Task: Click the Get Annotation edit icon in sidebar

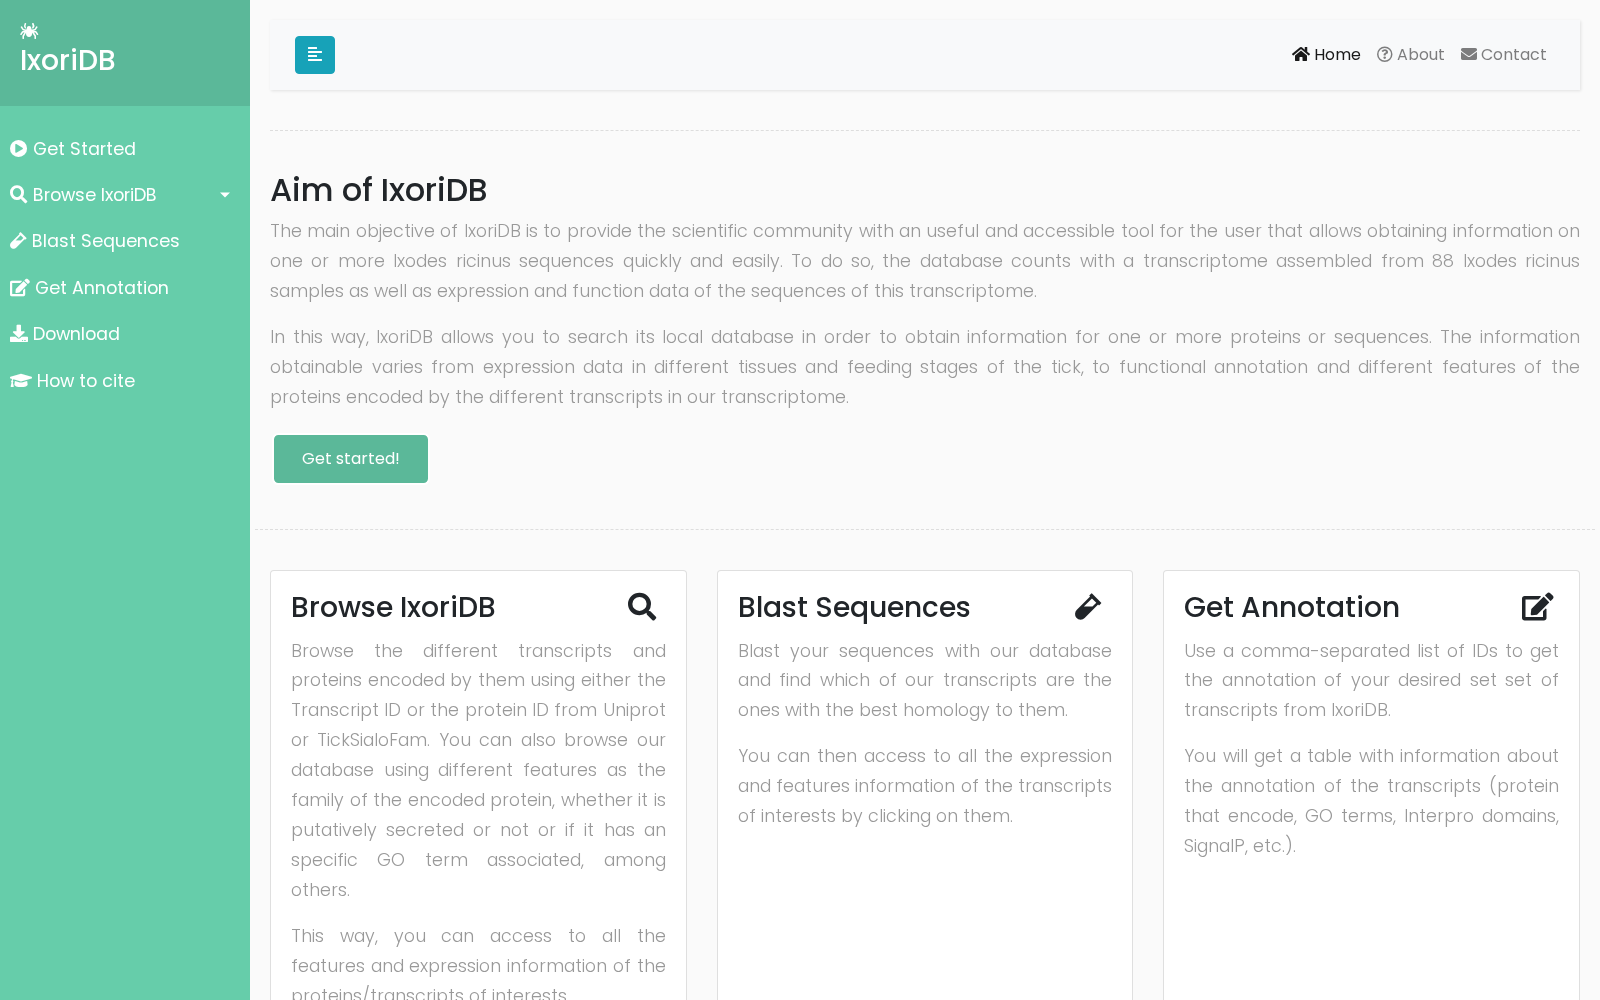Action: point(20,288)
